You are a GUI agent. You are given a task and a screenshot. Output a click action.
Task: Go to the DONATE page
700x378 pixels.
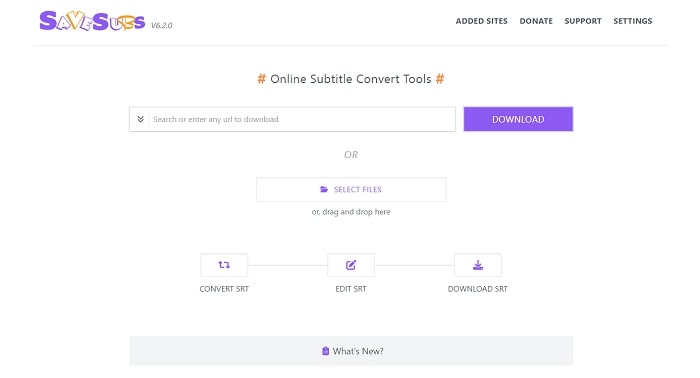(536, 21)
